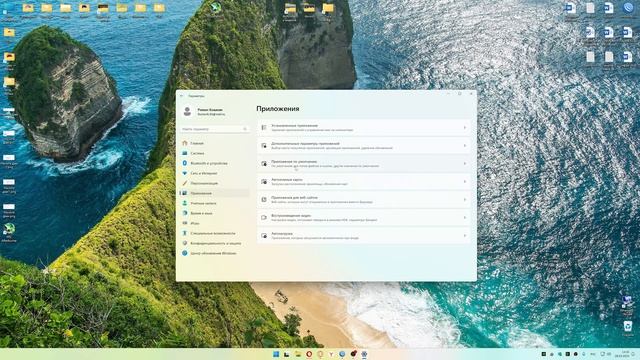The image size is (640, 360).
Task: Open the Автозагрузка chevron arrow
Action: (x=464, y=236)
